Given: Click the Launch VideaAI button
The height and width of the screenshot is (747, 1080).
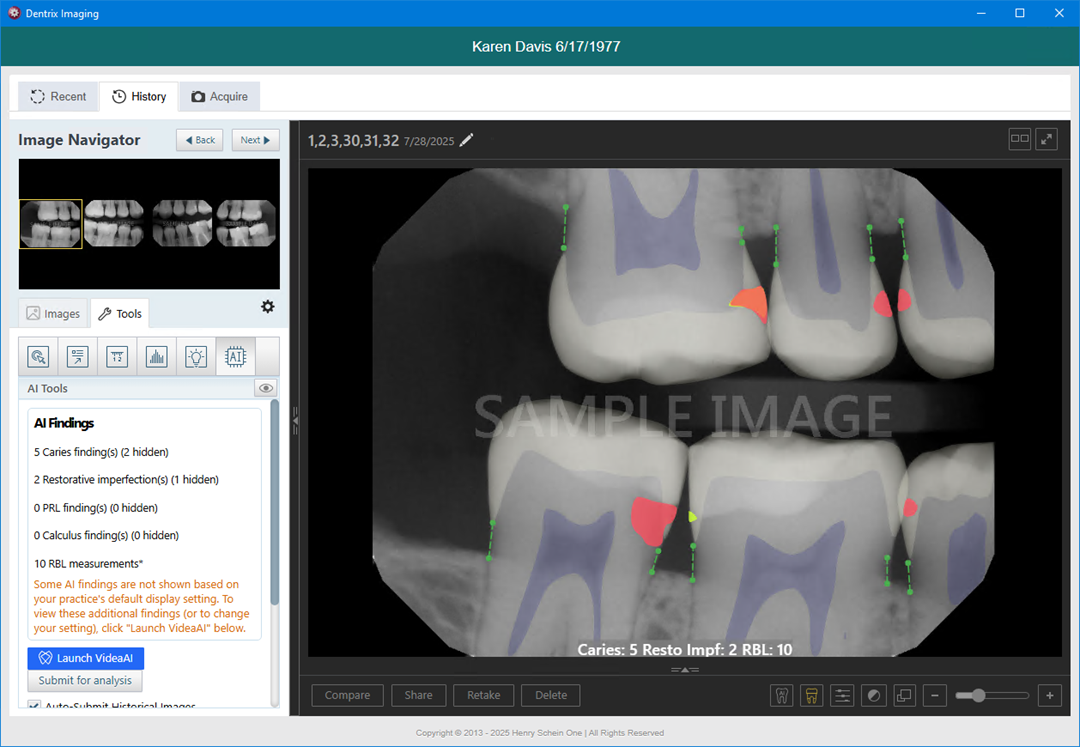Looking at the screenshot, I should tap(86, 658).
